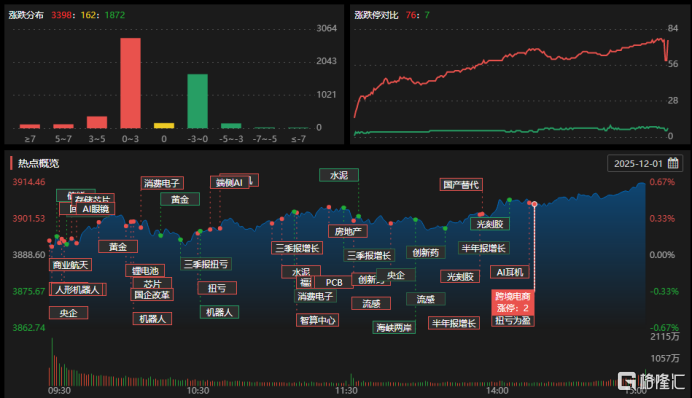Click the green 1872 decliners count

[x=115, y=15]
